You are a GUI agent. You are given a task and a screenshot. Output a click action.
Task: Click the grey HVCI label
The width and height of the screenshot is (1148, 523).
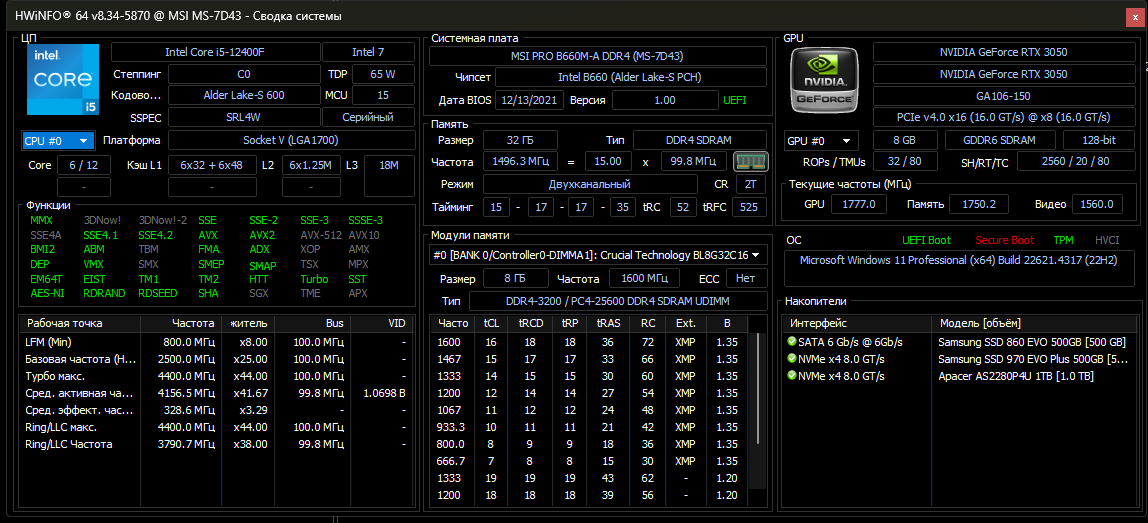click(1106, 240)
